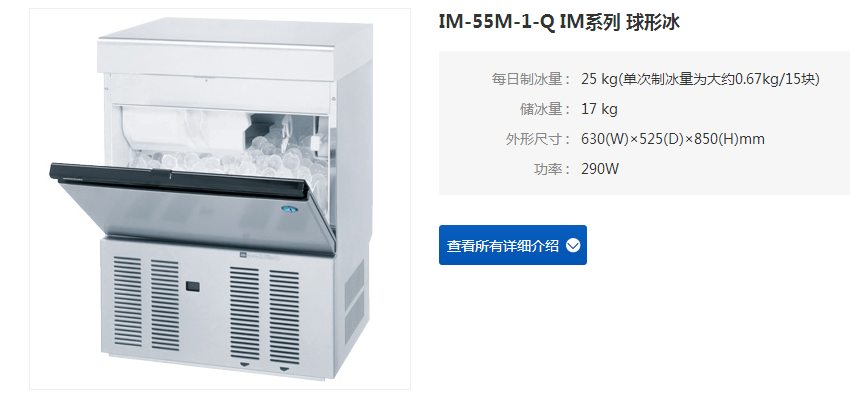Click the rightmost front ventilation grille

[284, 315]
